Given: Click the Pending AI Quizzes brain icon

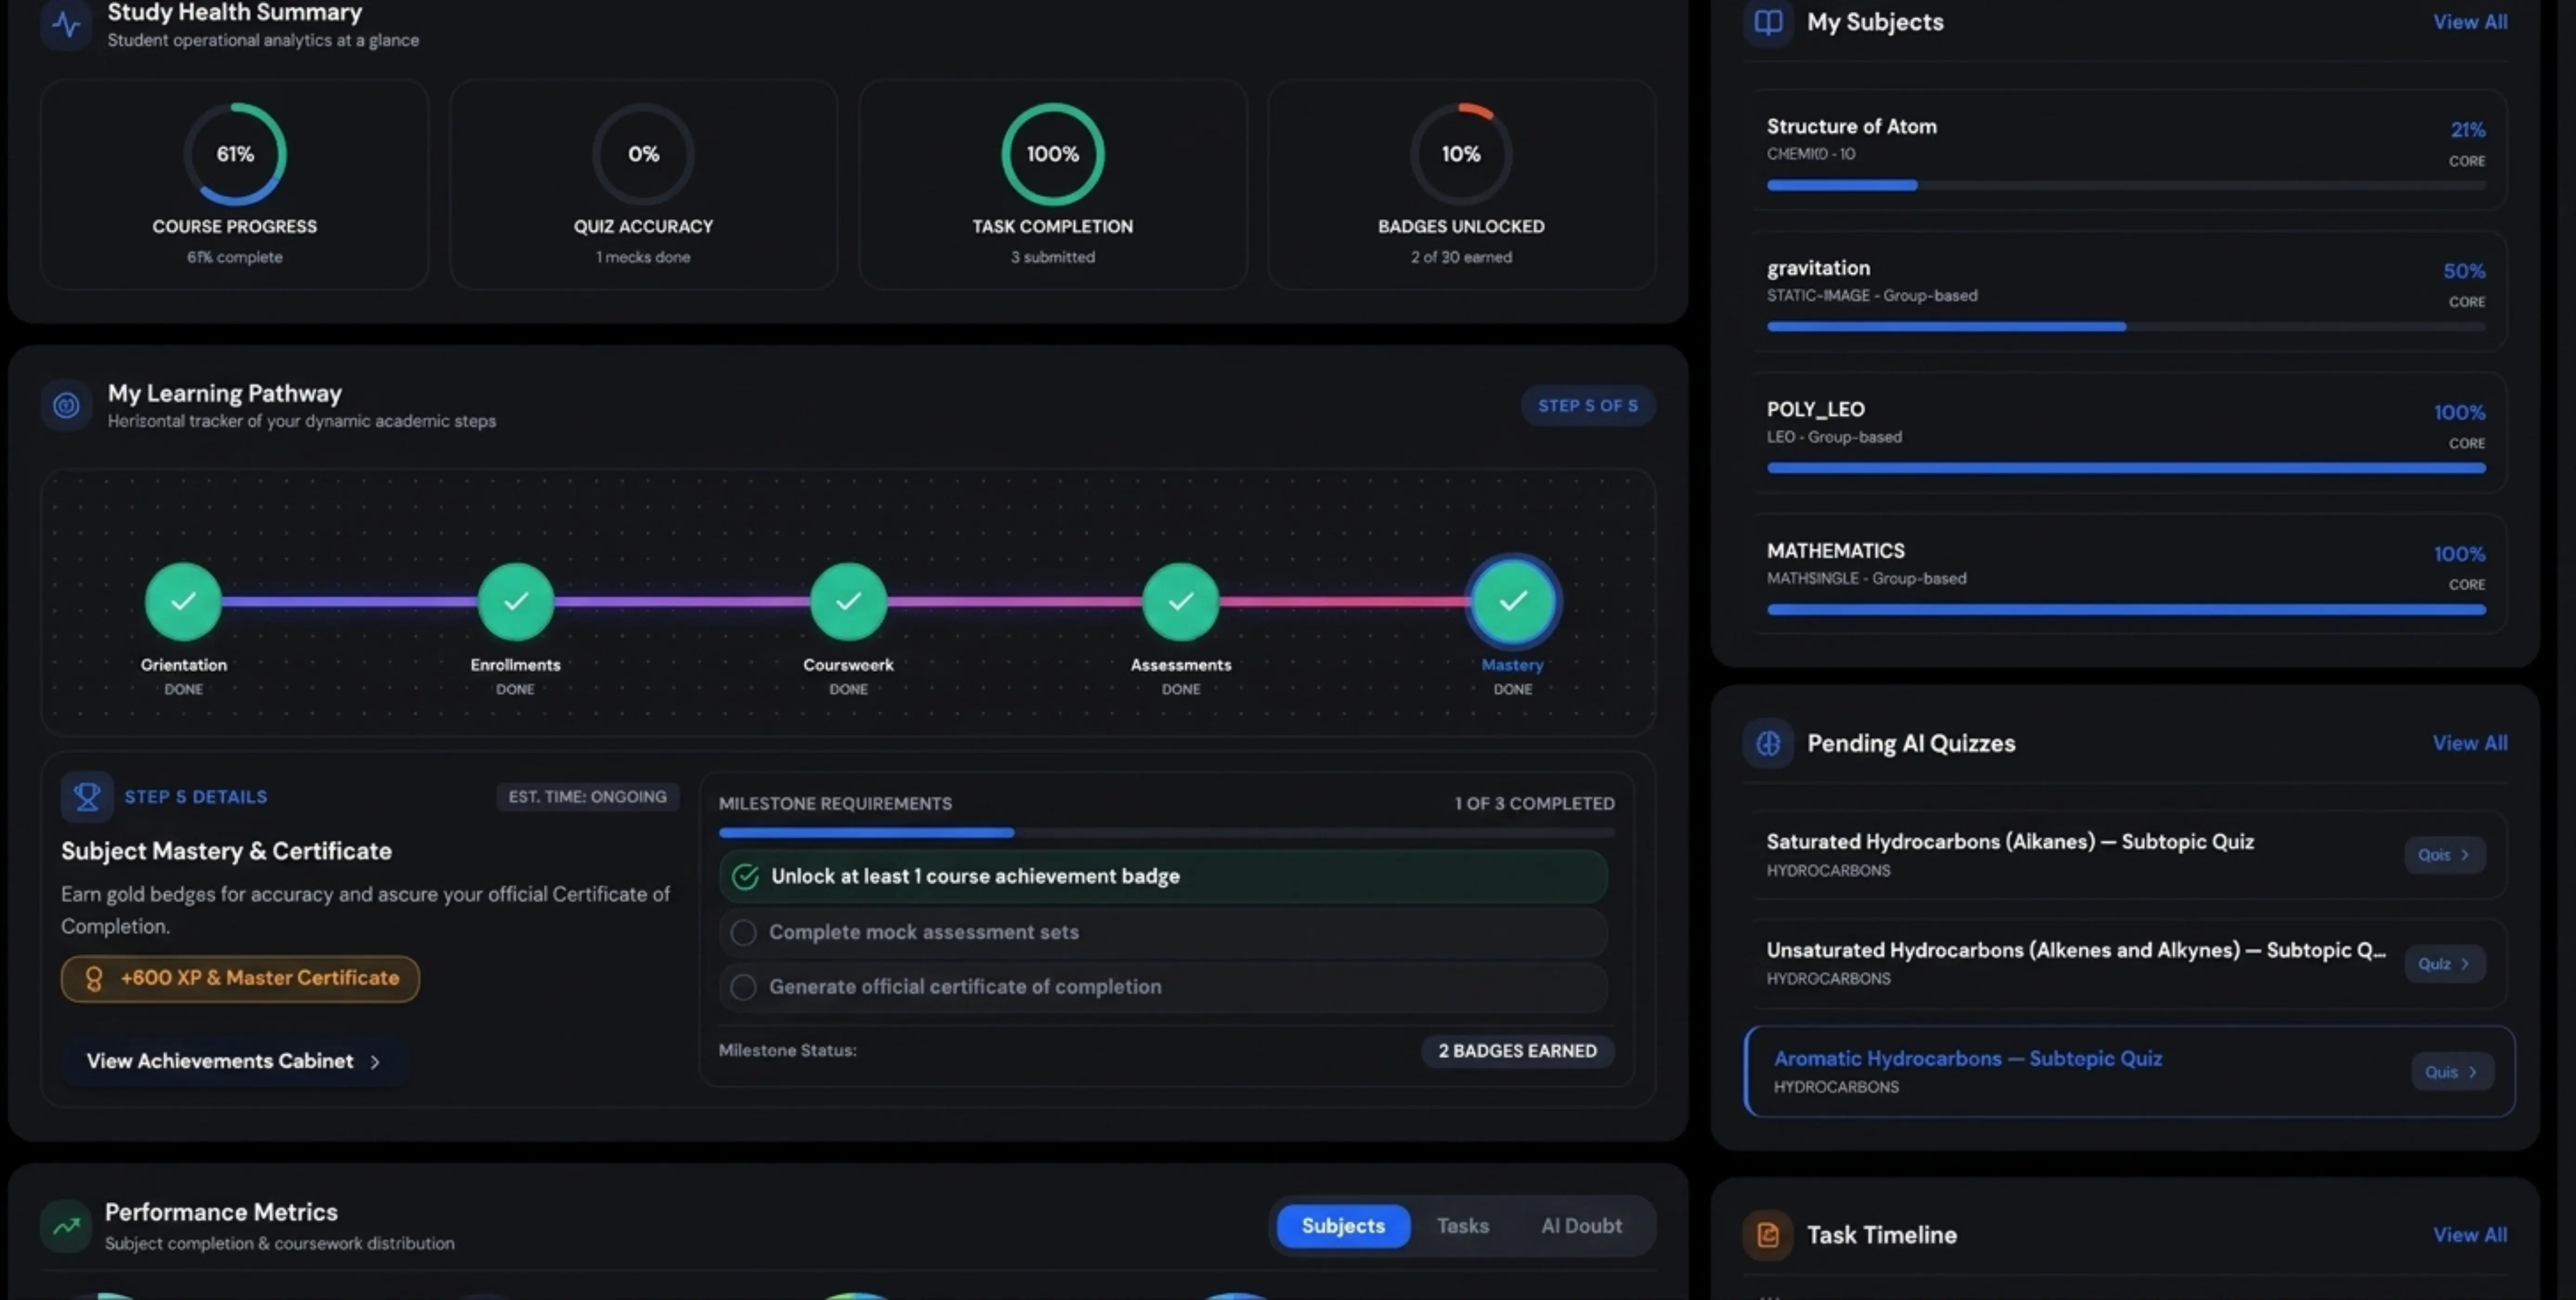Looking at the screenshot, I should pyautogui.click(x=1768, y=743).
